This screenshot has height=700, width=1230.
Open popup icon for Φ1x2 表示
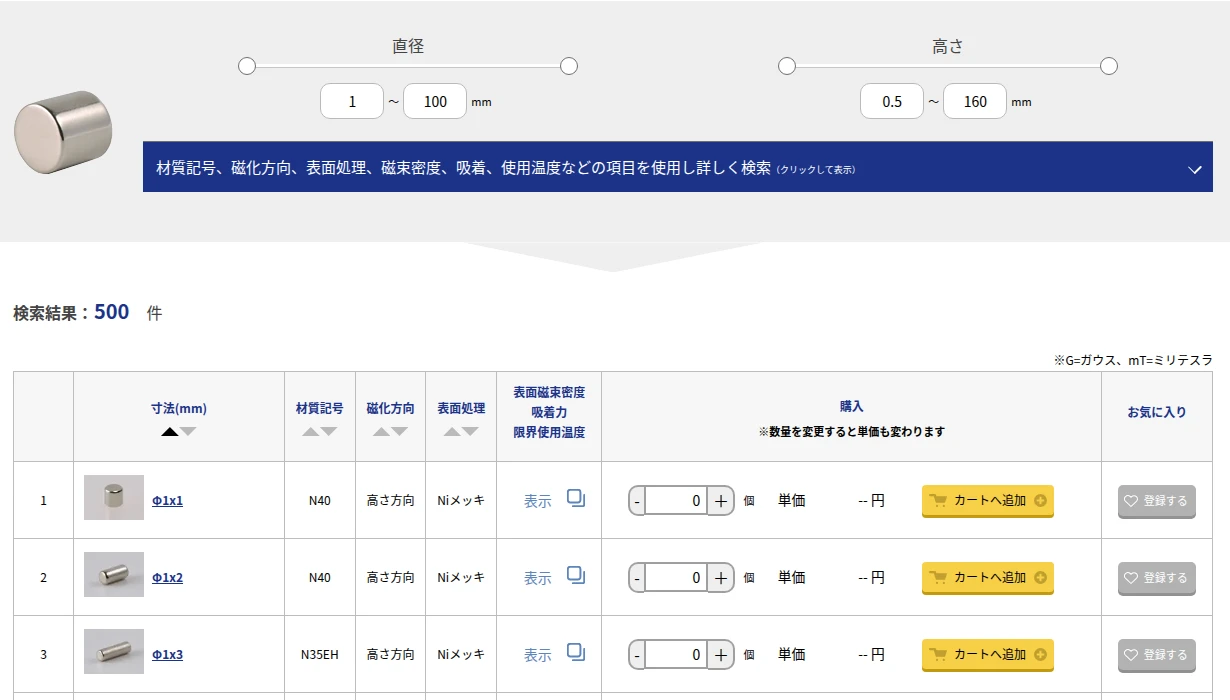tap(576, 575)
